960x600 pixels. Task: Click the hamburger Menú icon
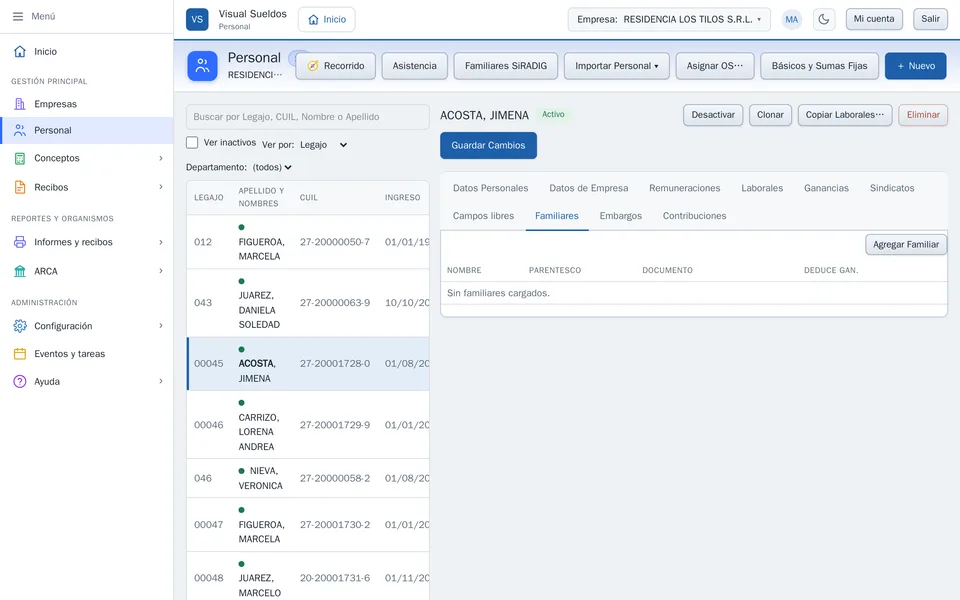(18, 17)
